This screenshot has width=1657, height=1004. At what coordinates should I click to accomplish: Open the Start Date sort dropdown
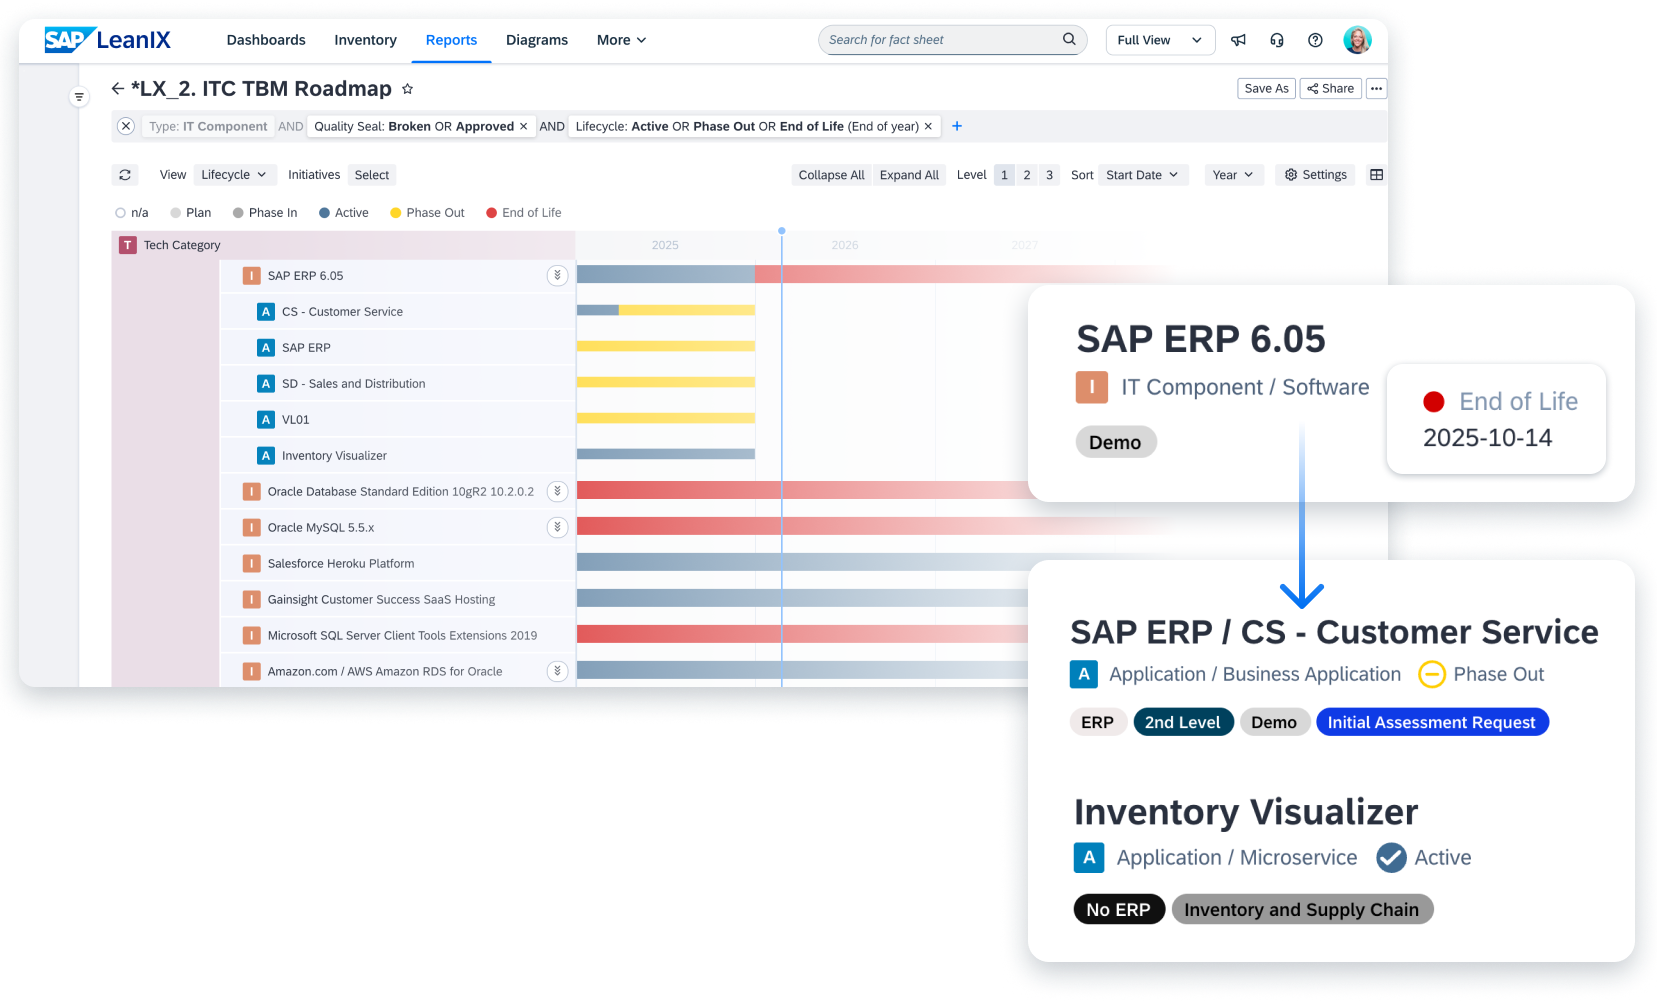tap(1142, 175)
